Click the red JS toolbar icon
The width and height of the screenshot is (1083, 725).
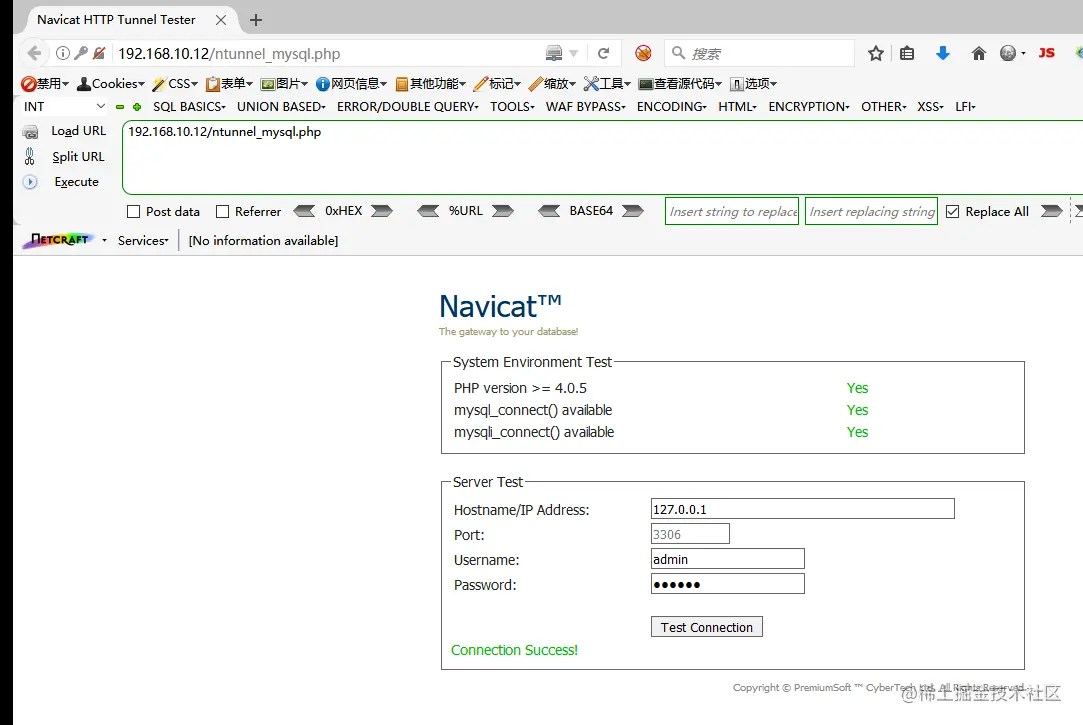(1046, 53)
